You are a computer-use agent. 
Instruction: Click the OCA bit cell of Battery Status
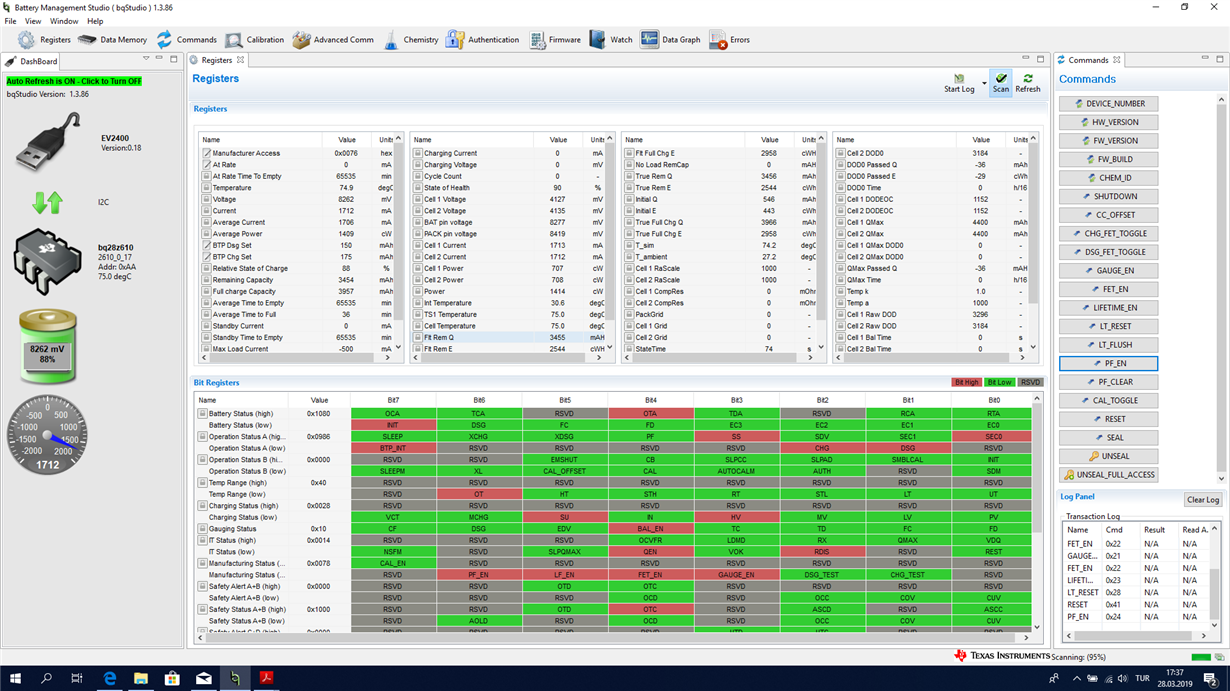click(x=392, y=413)
